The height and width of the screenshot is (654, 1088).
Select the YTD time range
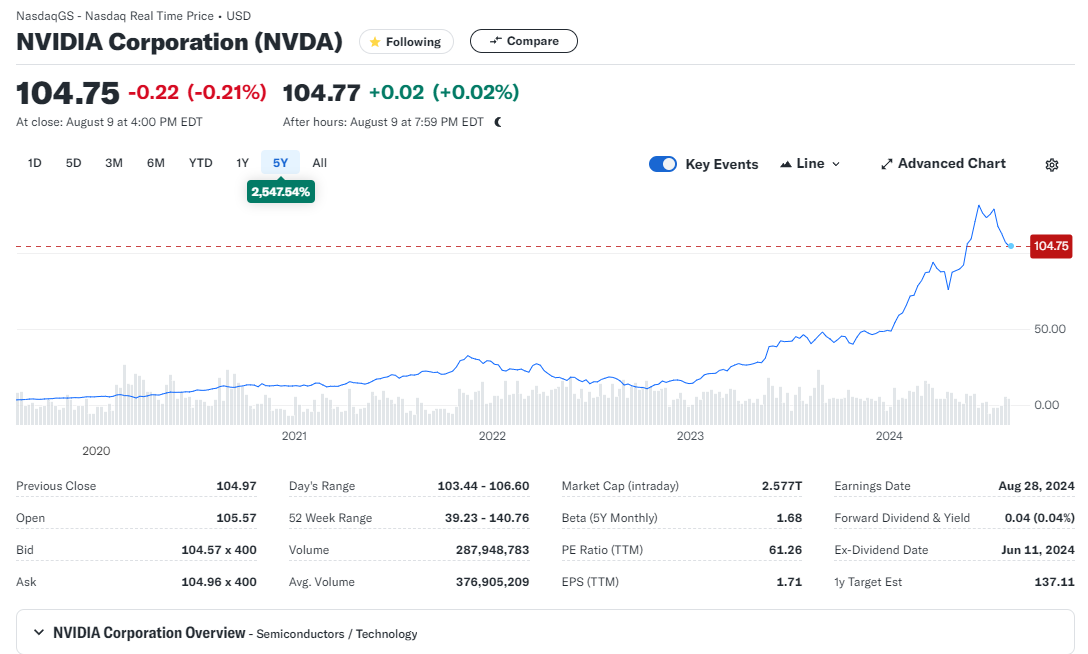(x=201, y=163)
